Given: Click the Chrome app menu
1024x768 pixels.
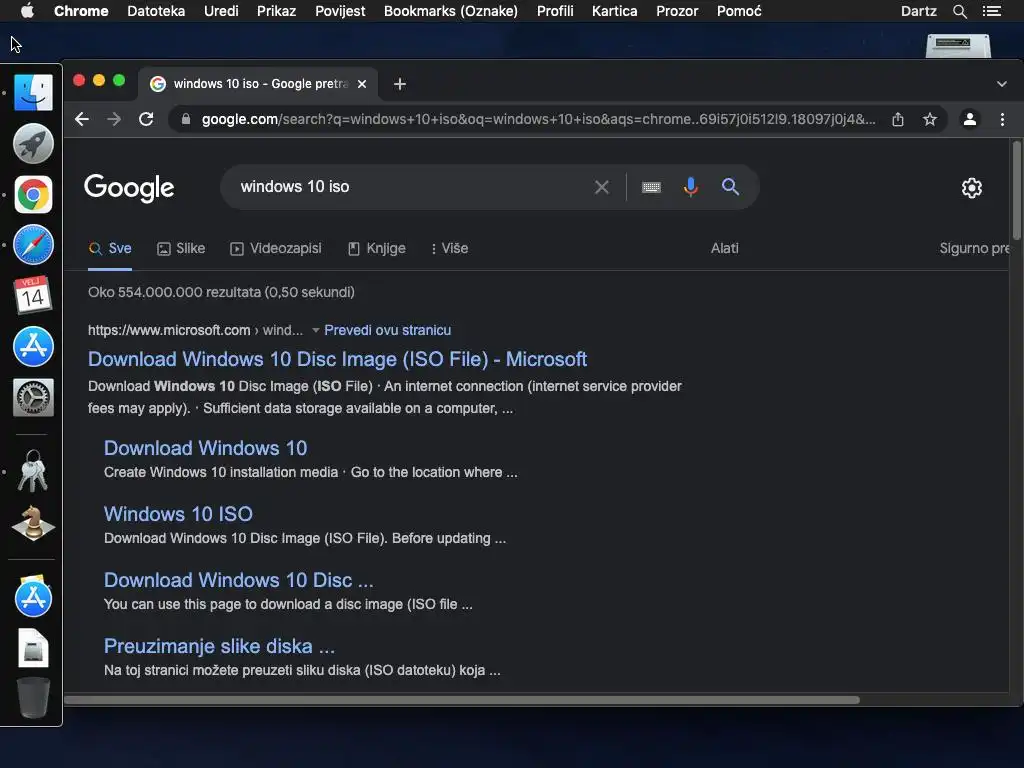Looking at the screenshot, I should click(x=81, y=11).
